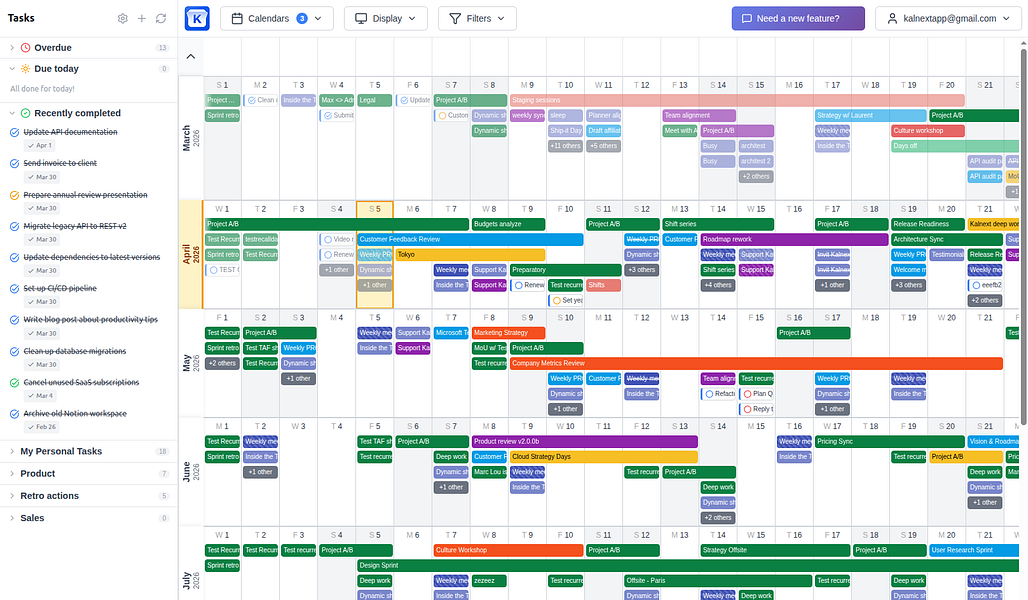This screenshot has height=600, width=1028.
Task: Open Tasks settings gear
Action: pyautogui.click(x=123, y=18)
